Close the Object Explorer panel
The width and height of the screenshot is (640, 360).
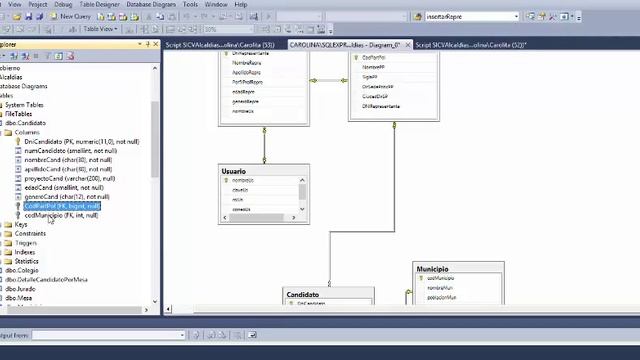(x=156, y=44)
